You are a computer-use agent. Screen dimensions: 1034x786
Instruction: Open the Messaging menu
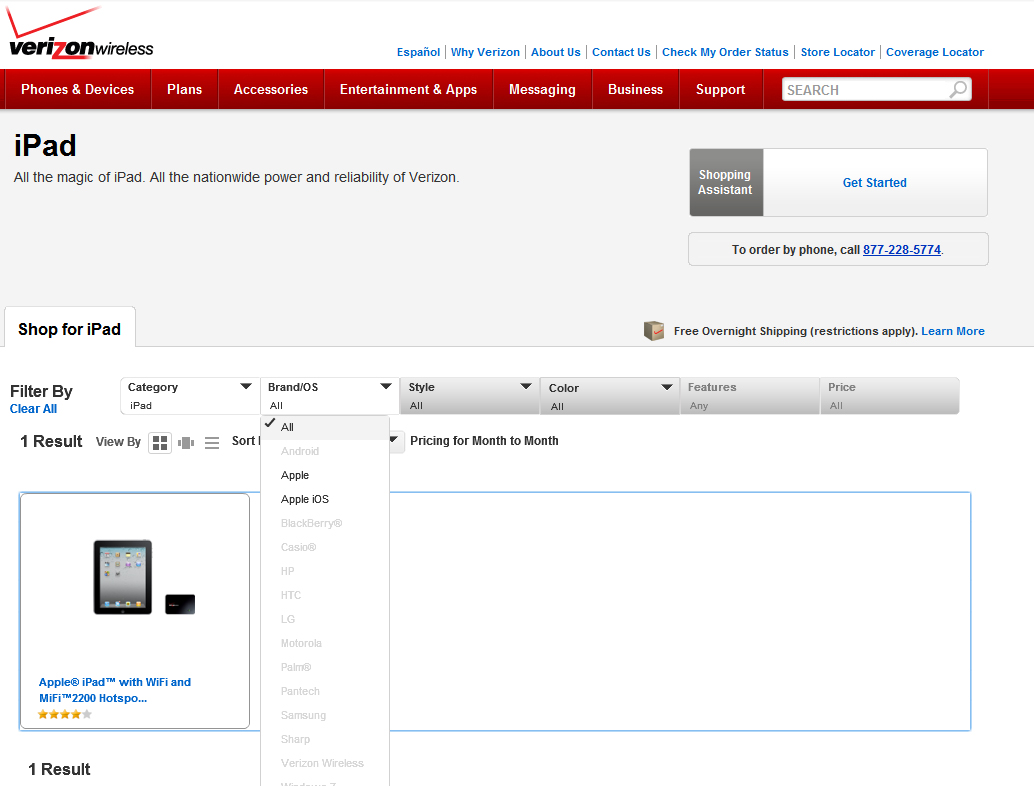(542, 89)
